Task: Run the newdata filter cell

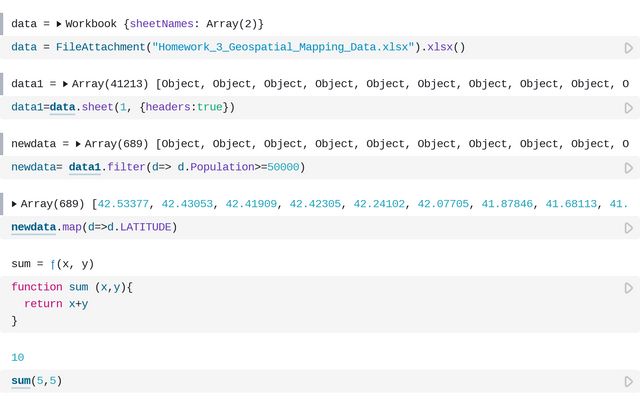Action: tap(628, 168)
